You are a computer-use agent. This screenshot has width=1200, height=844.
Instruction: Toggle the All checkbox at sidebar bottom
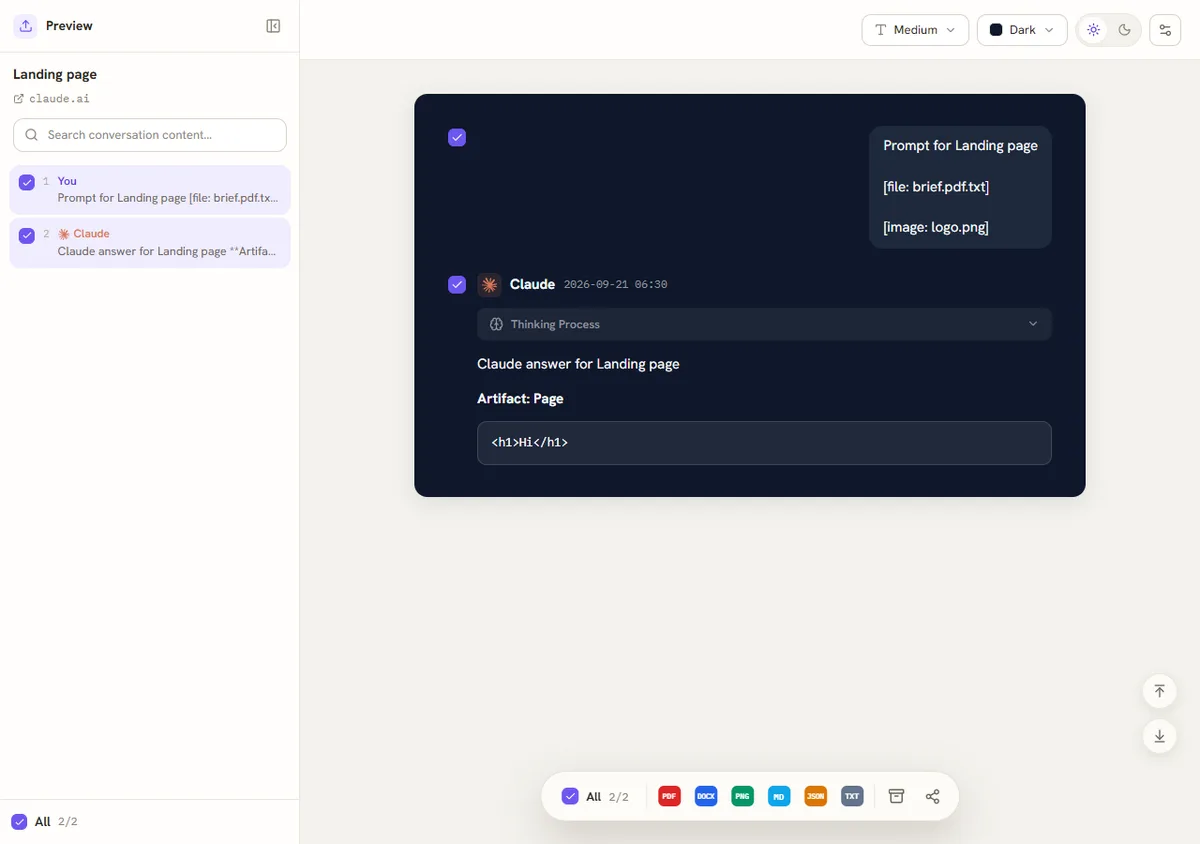point(19,822)
